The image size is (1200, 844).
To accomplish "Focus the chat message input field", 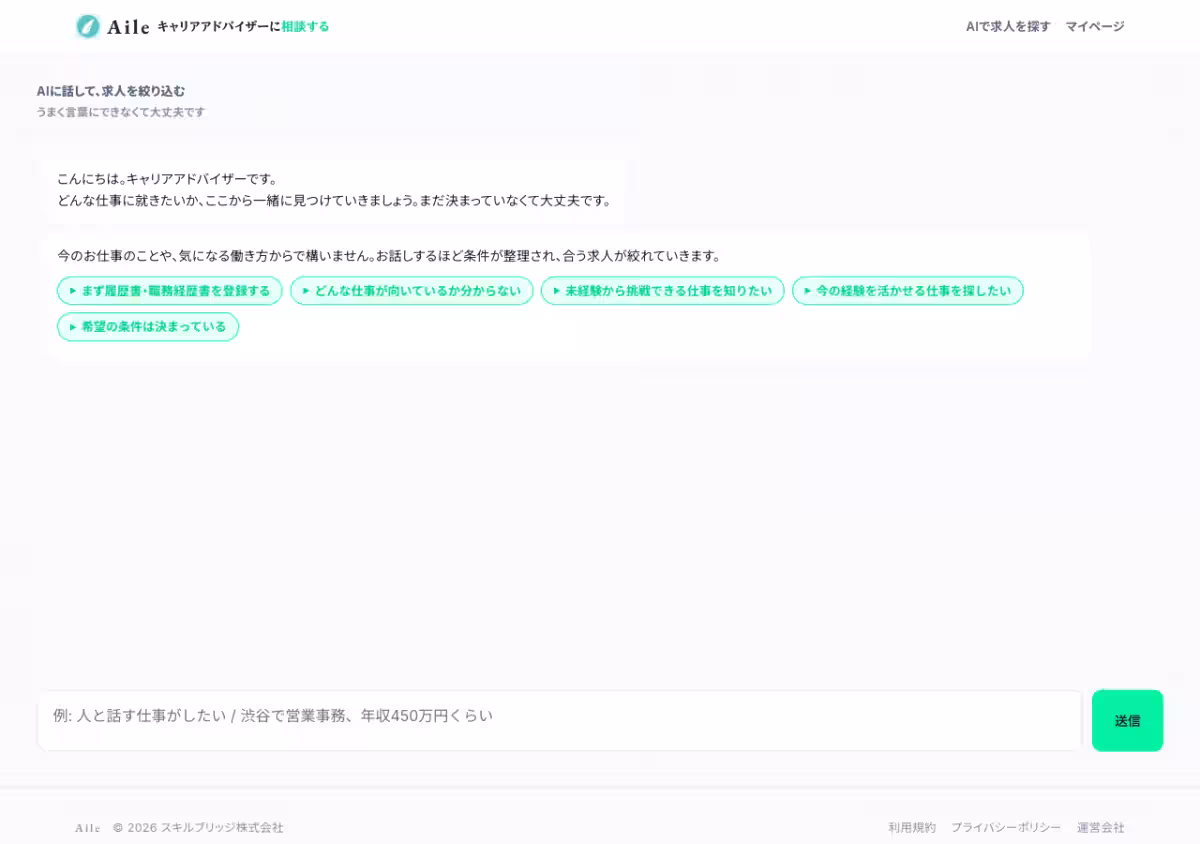I will click(x=560, y=720).
